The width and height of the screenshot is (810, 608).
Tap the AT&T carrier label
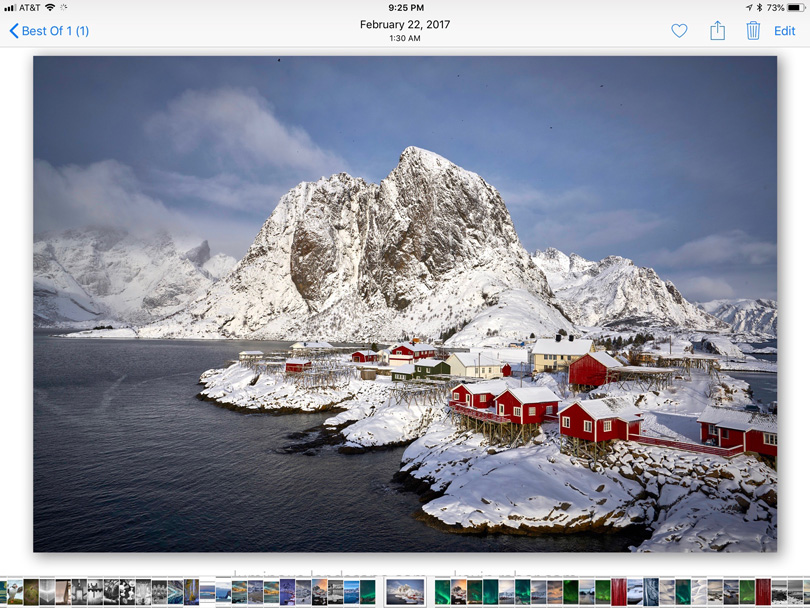tap(29, 8)
